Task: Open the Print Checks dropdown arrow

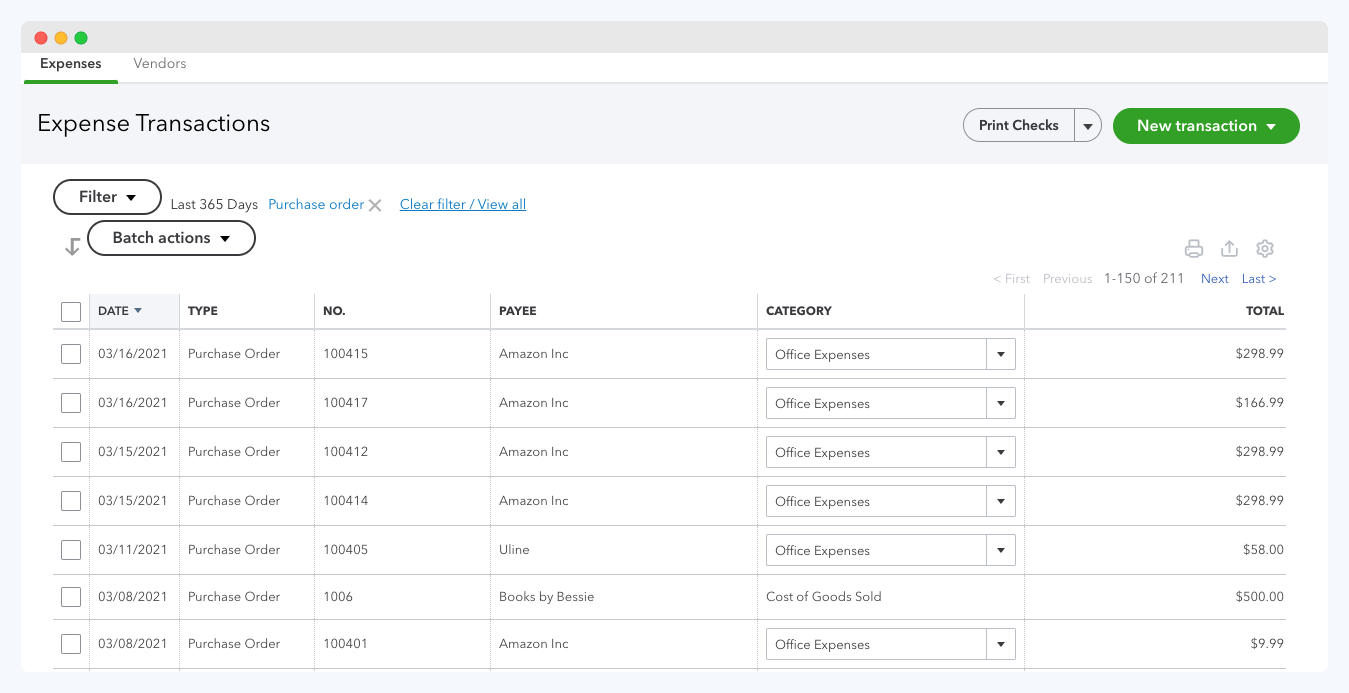Action: coord(1087,125)
